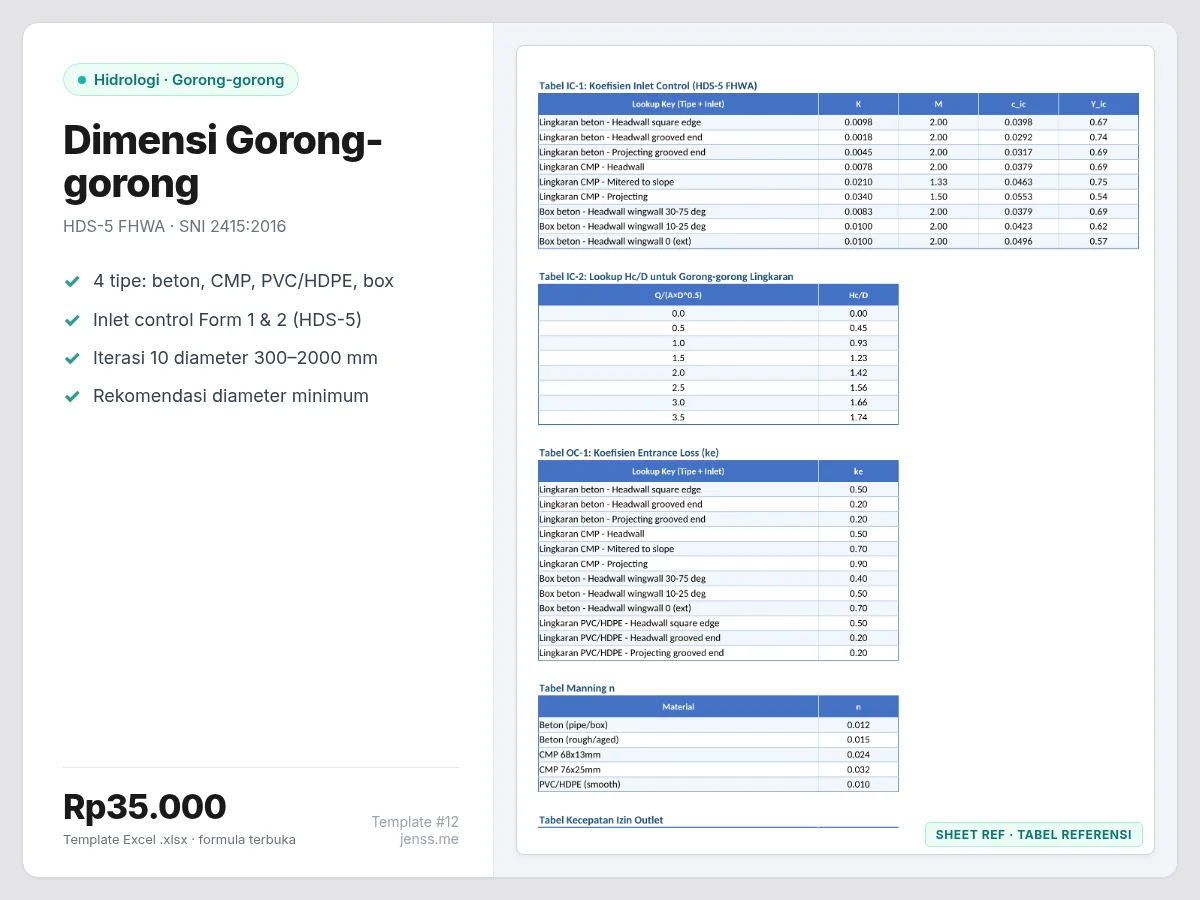
Task: Click Hc/D value 0.45
Action: (x=858, y=328)
